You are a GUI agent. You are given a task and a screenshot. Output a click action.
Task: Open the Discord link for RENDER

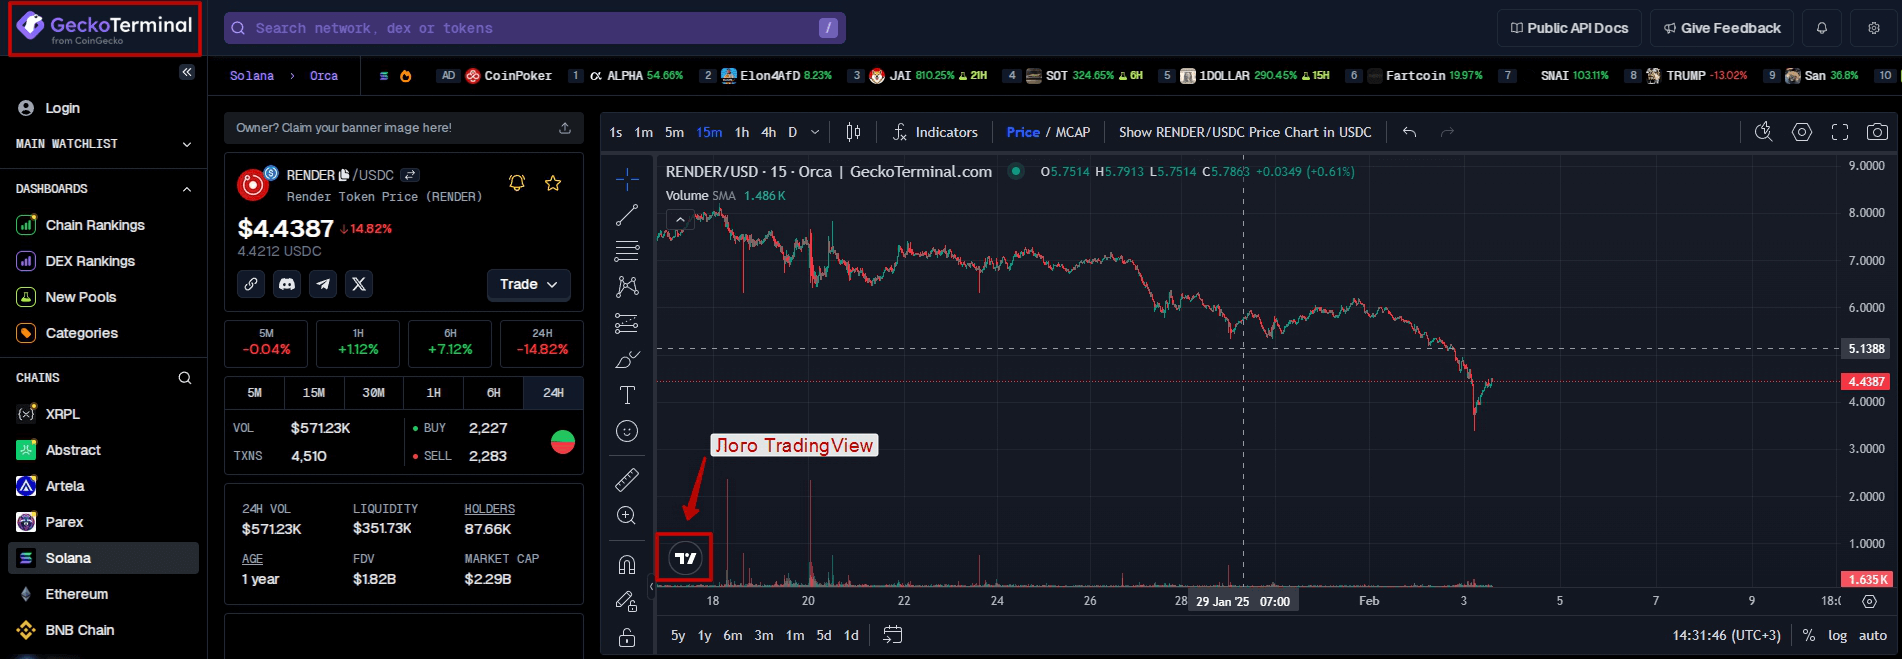pos(287,284)
